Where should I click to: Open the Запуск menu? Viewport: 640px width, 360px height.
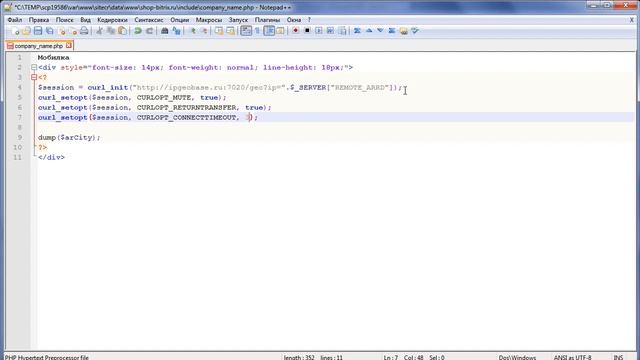[238, 20]
